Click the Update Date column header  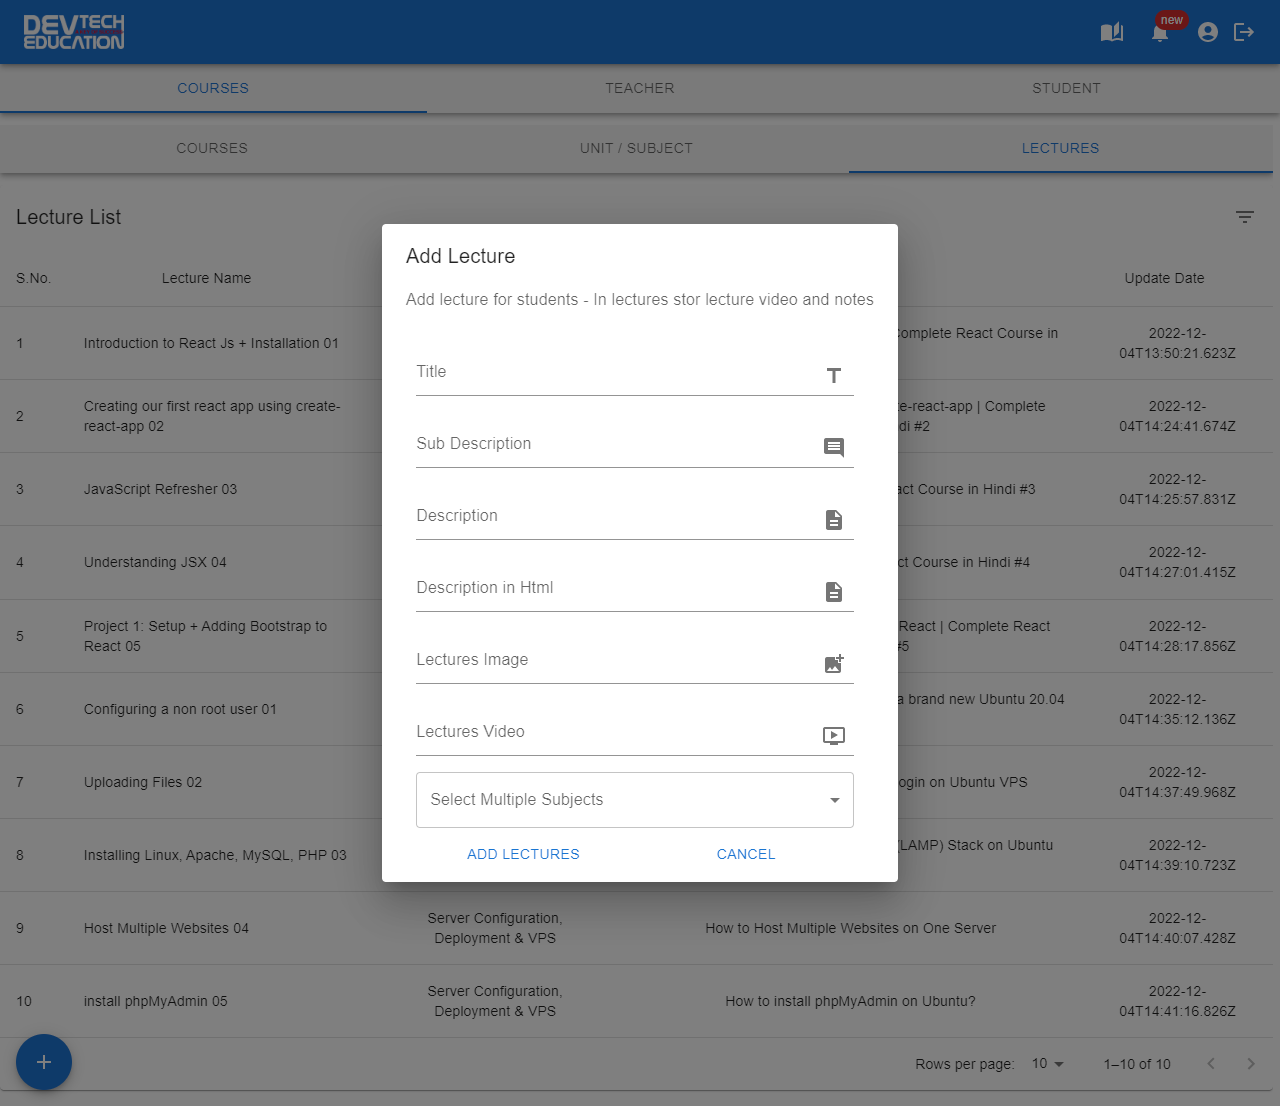1164,278
